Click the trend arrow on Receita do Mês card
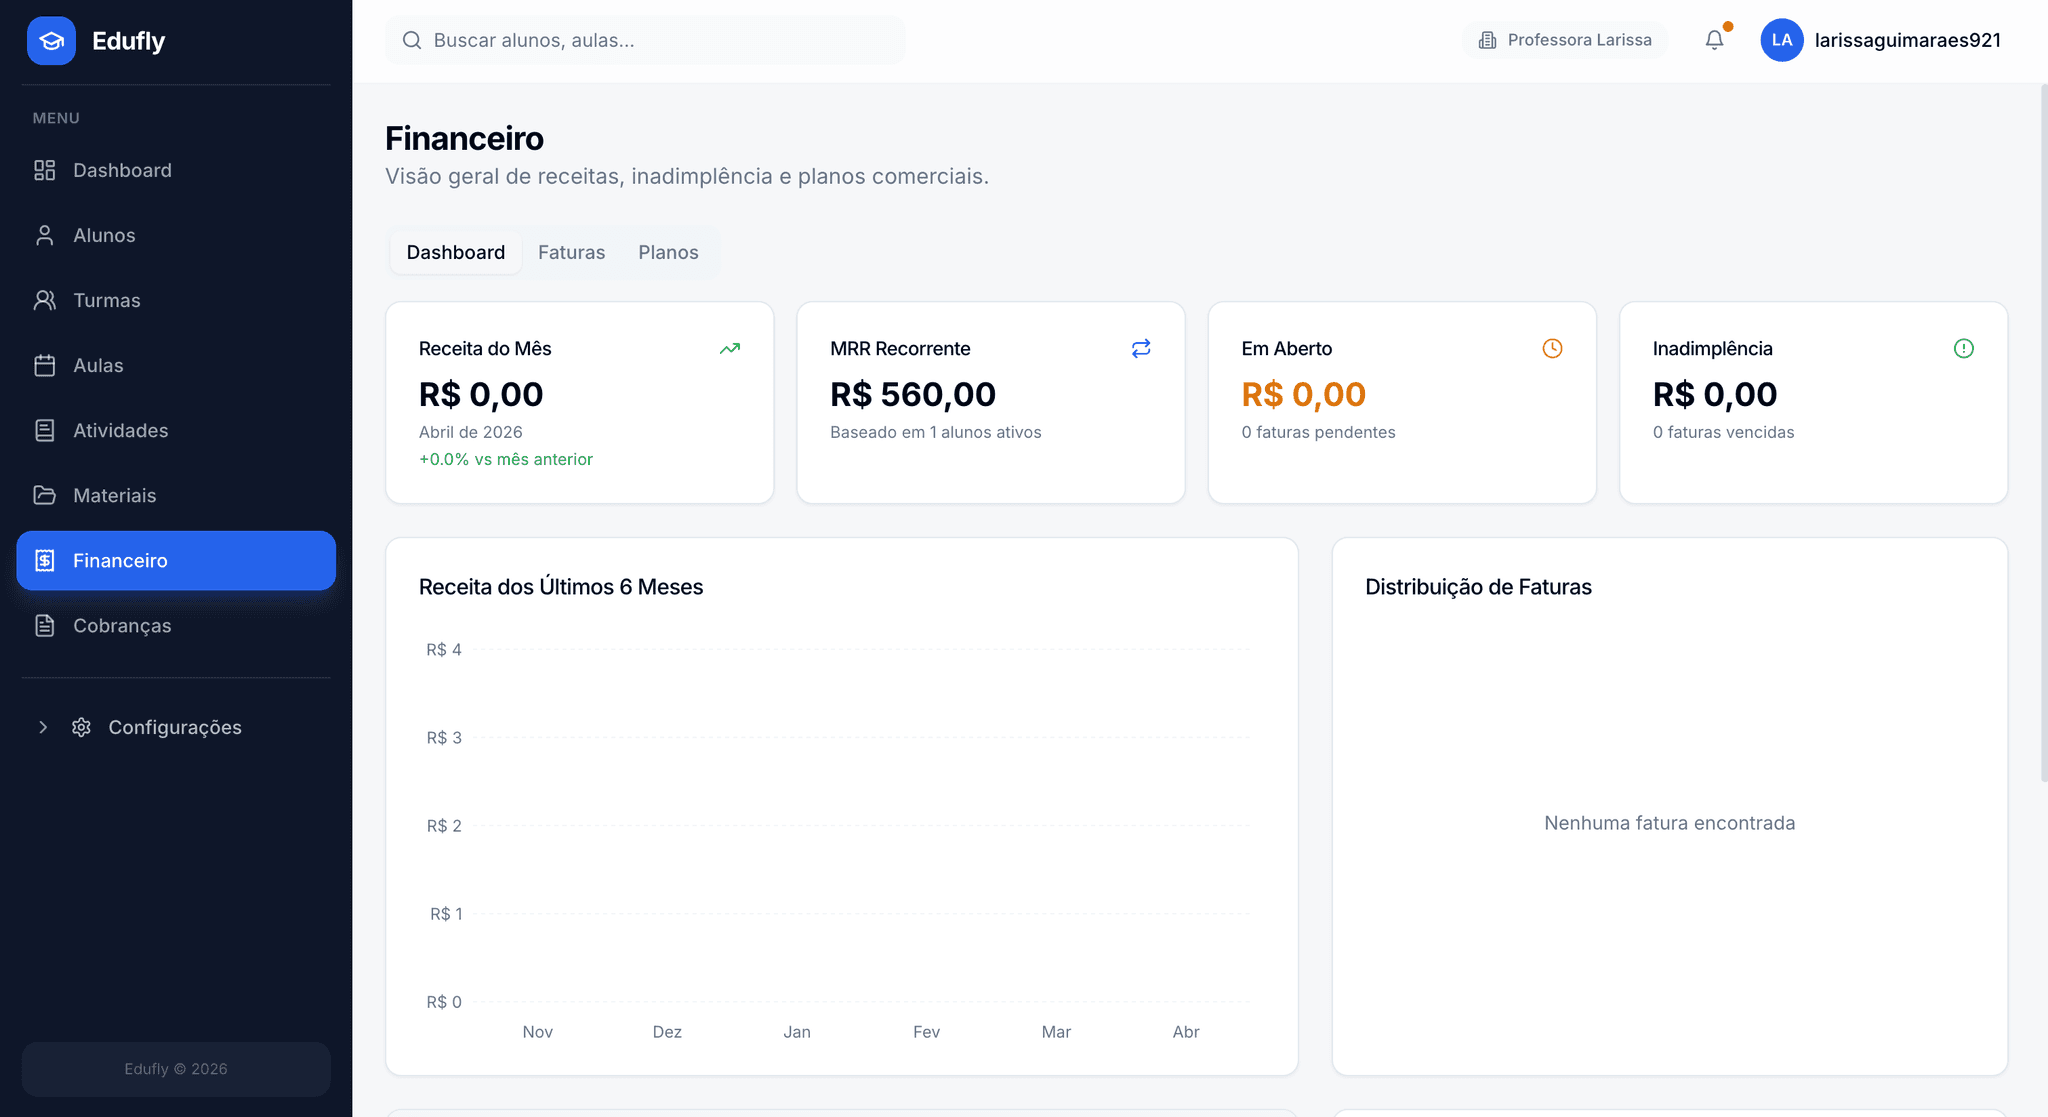This screenshot has width=2048, height=1117. click(730, 348)
